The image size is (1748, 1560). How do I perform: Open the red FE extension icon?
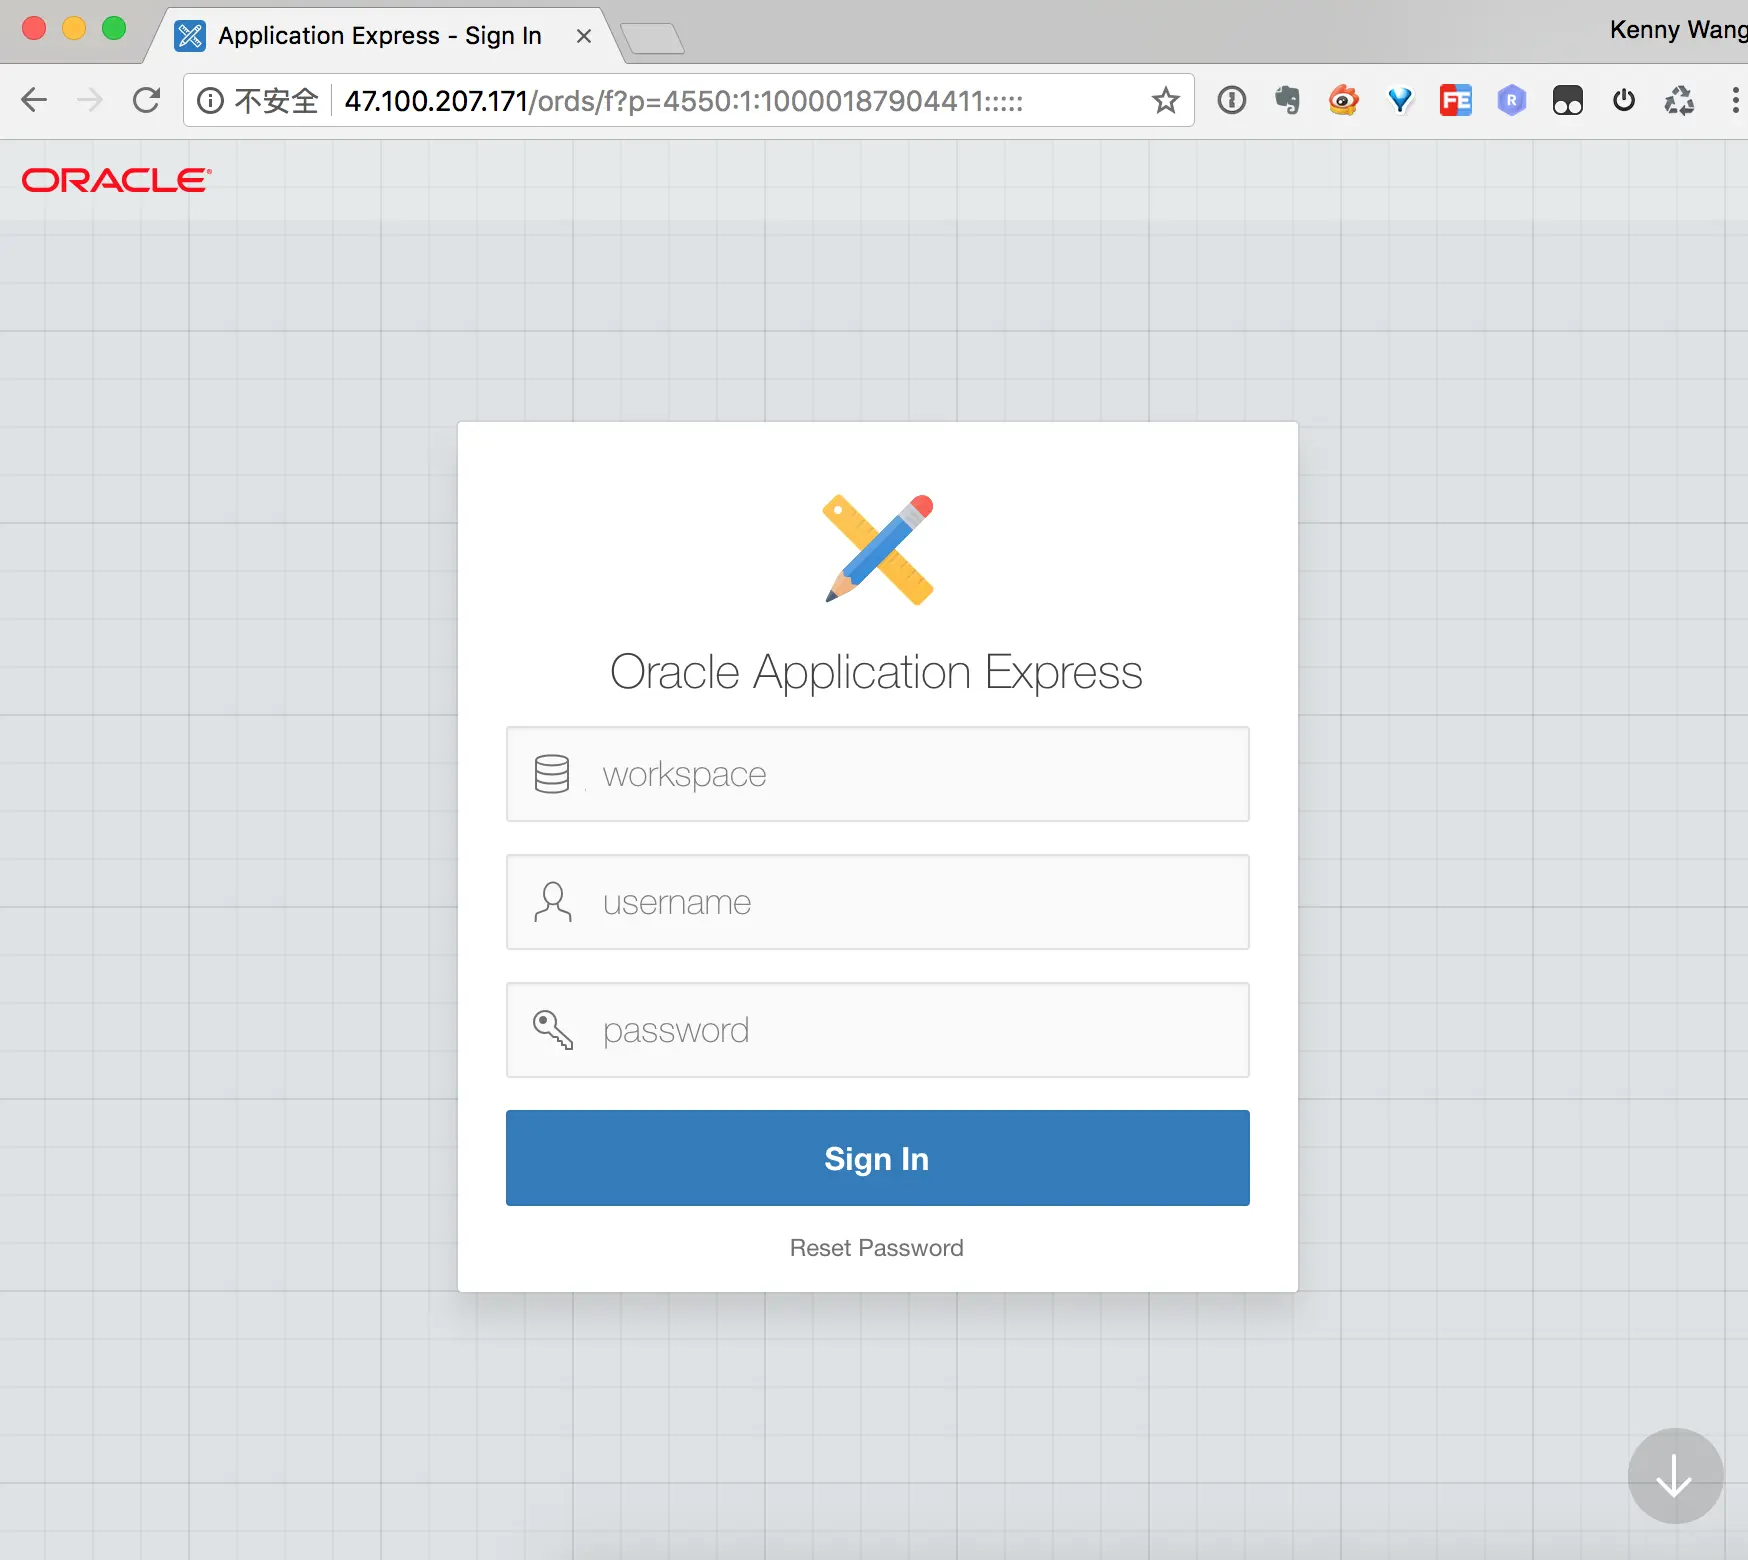coord(1456,100)
